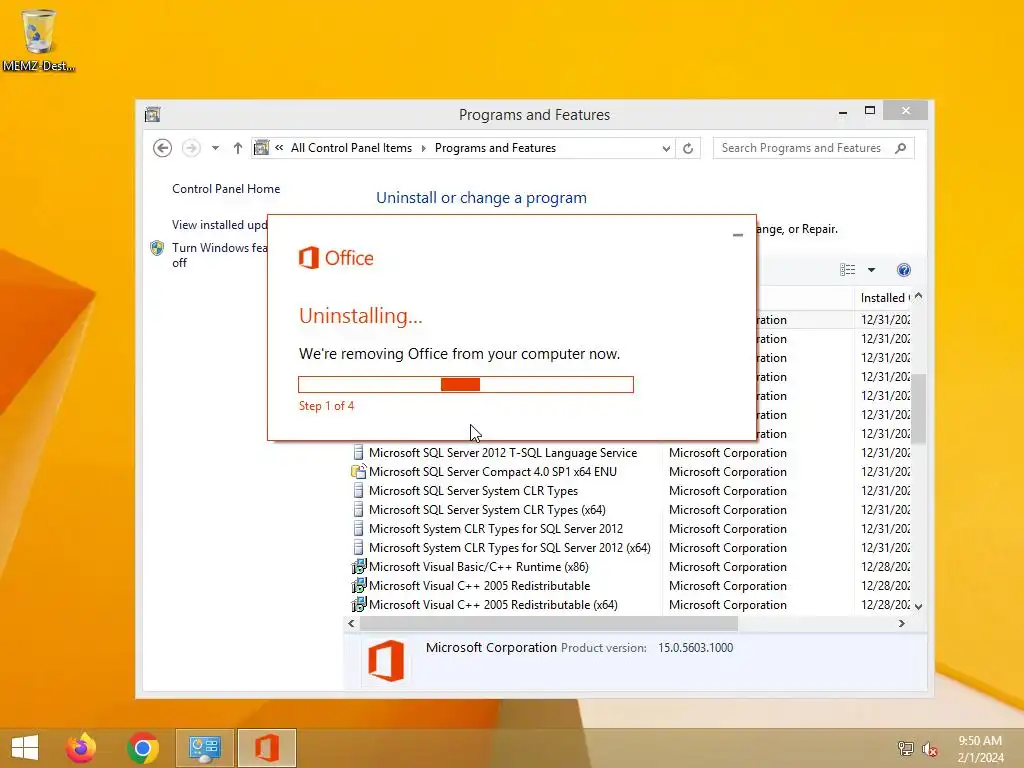This screenshot has height=768, width=1024.
Task: Open Turn Windows features on or off
Action: point(219,255)
